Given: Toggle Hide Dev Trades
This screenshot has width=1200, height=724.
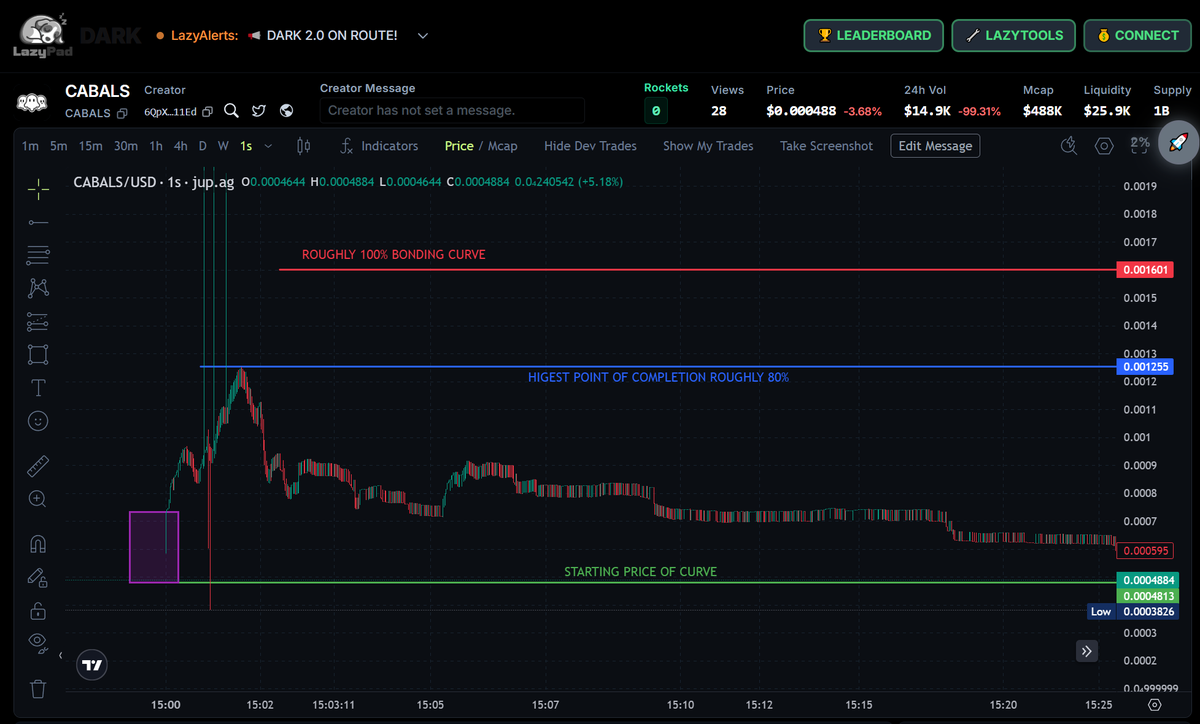Looking at the screenshot, I should coord(590,146).
